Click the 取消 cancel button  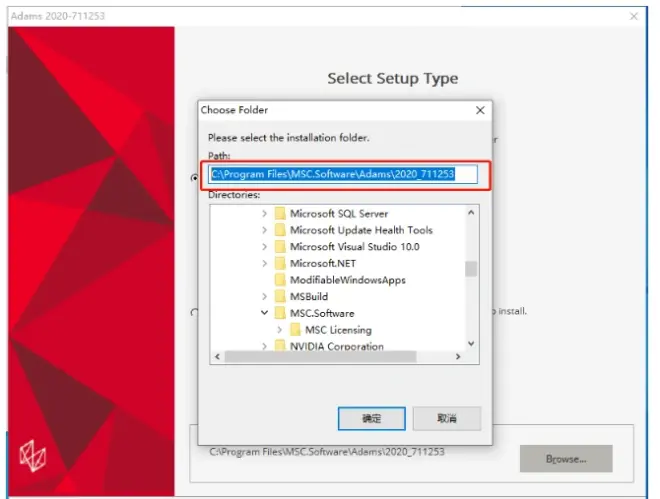point(447,418)
